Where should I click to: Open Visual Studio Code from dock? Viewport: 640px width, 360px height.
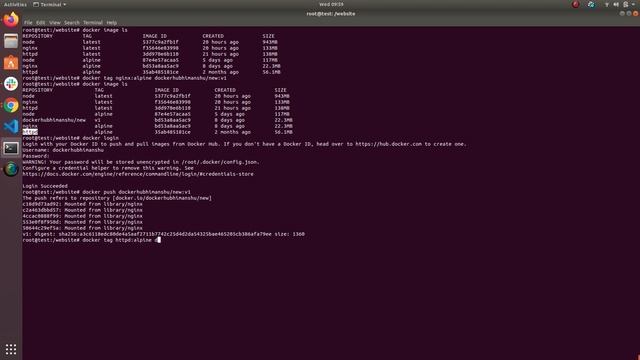(x=11, y=126)
